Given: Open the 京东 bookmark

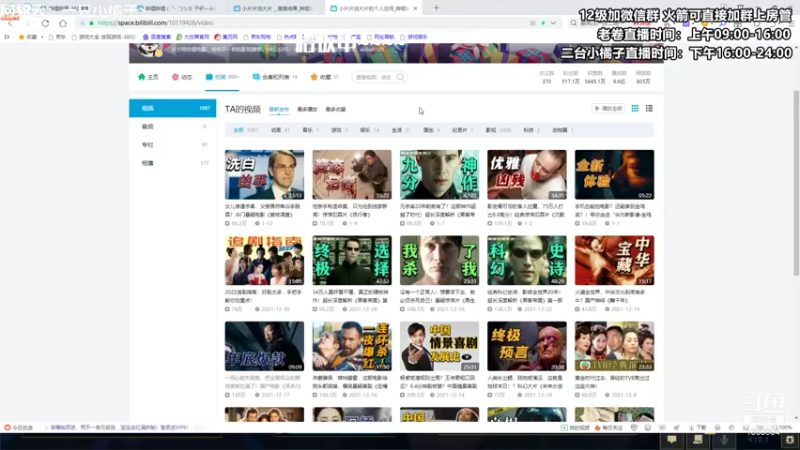Looking at the screenshot, I should coord(57,37).
